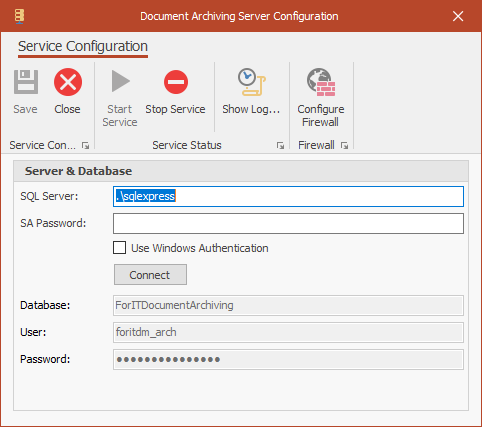Expand the Service Con... group launcher
The height and width of the screenshot is (427, 482).
tap(86, 145)
